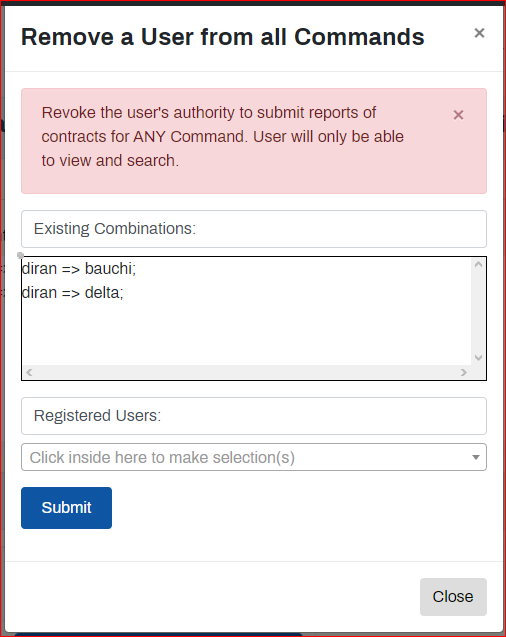This screenshot has height=637, width=506.
Task: Focus the Existing Combinations field
Action: click(254, 229)
